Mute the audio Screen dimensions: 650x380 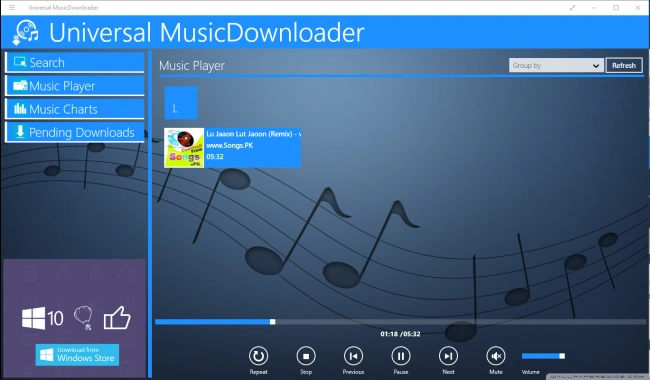pos(496,356)
